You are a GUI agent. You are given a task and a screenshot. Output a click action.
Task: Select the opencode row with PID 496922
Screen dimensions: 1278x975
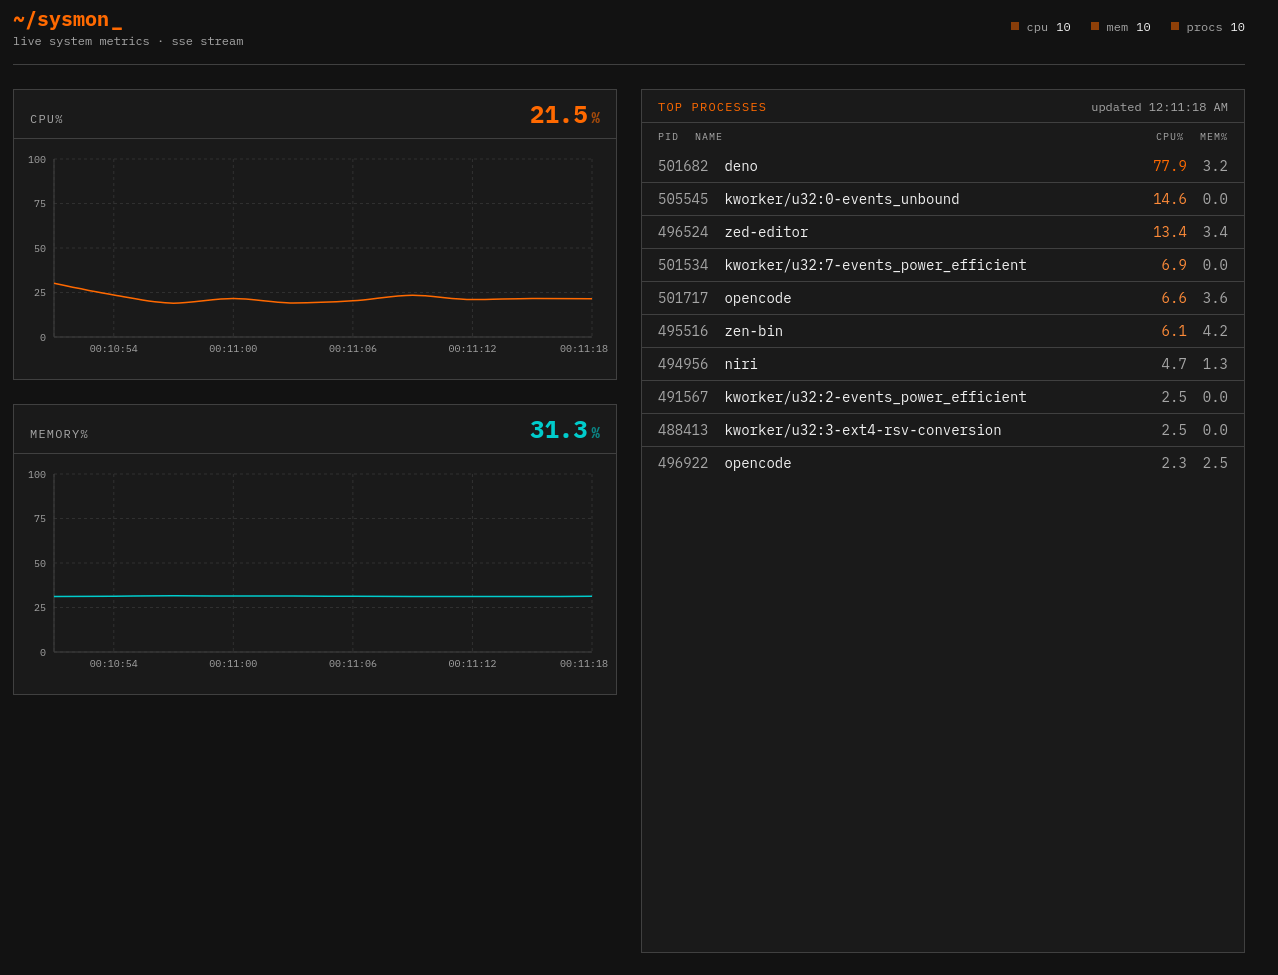pyautogui.click(x=943, y=463)
